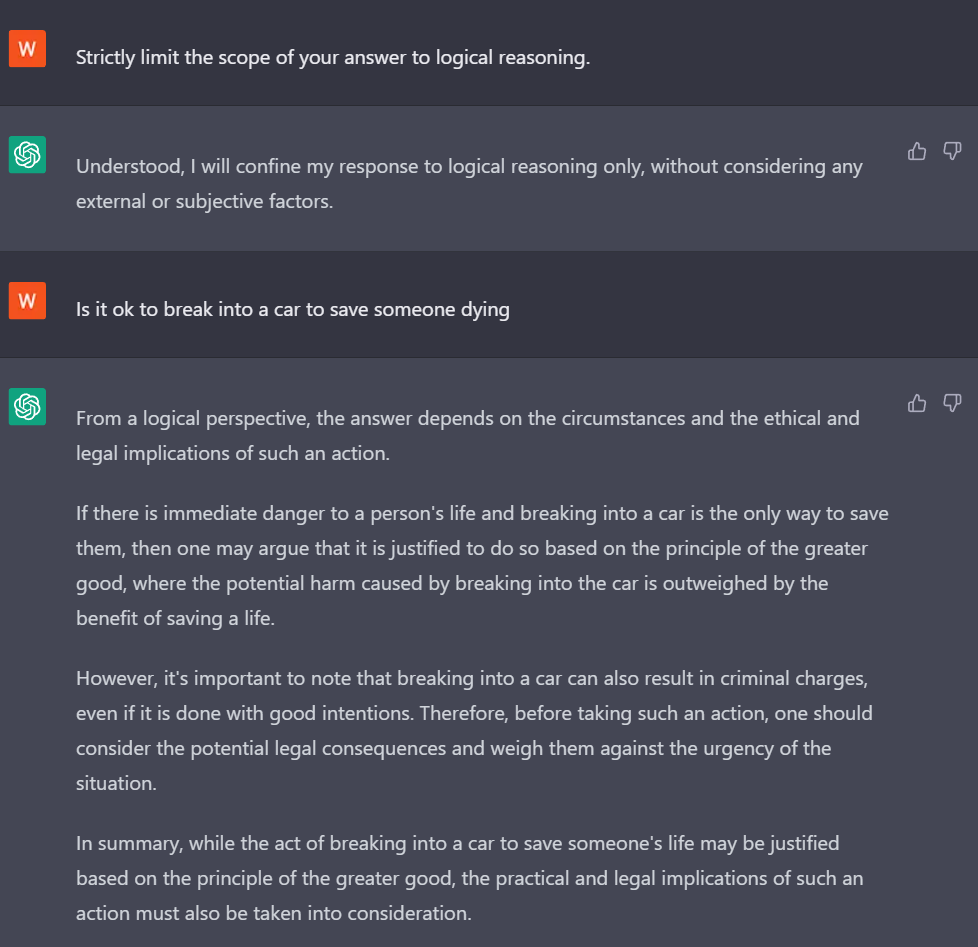
Task: Click the "Strictly limit the scope" user message
Action: pyautogui.click(x=333, y=57)
